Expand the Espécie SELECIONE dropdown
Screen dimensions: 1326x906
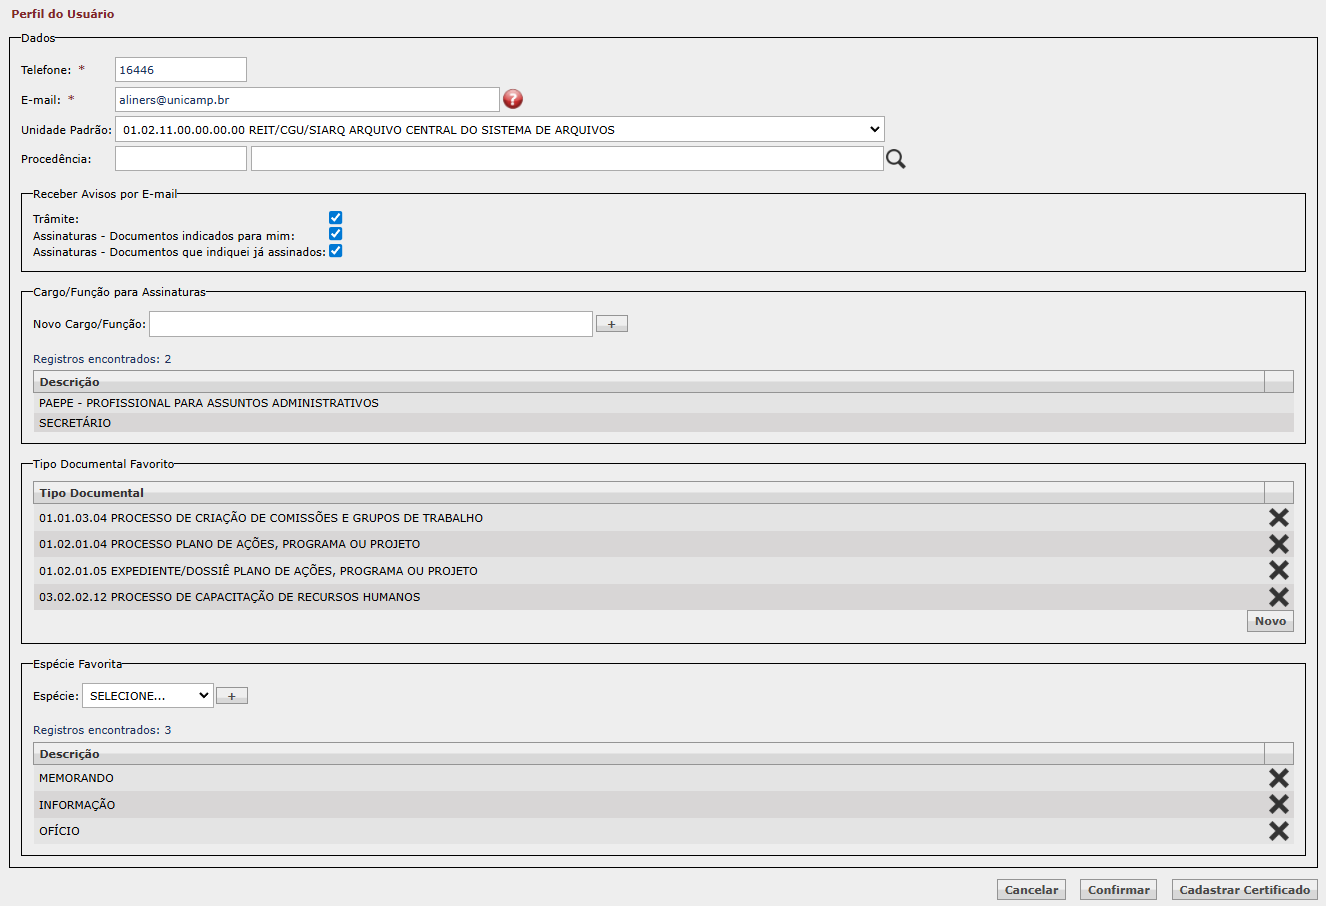[148, 696]
